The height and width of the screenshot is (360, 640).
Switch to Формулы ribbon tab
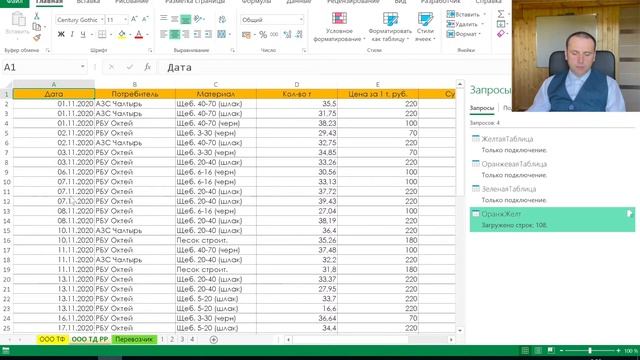256,2
